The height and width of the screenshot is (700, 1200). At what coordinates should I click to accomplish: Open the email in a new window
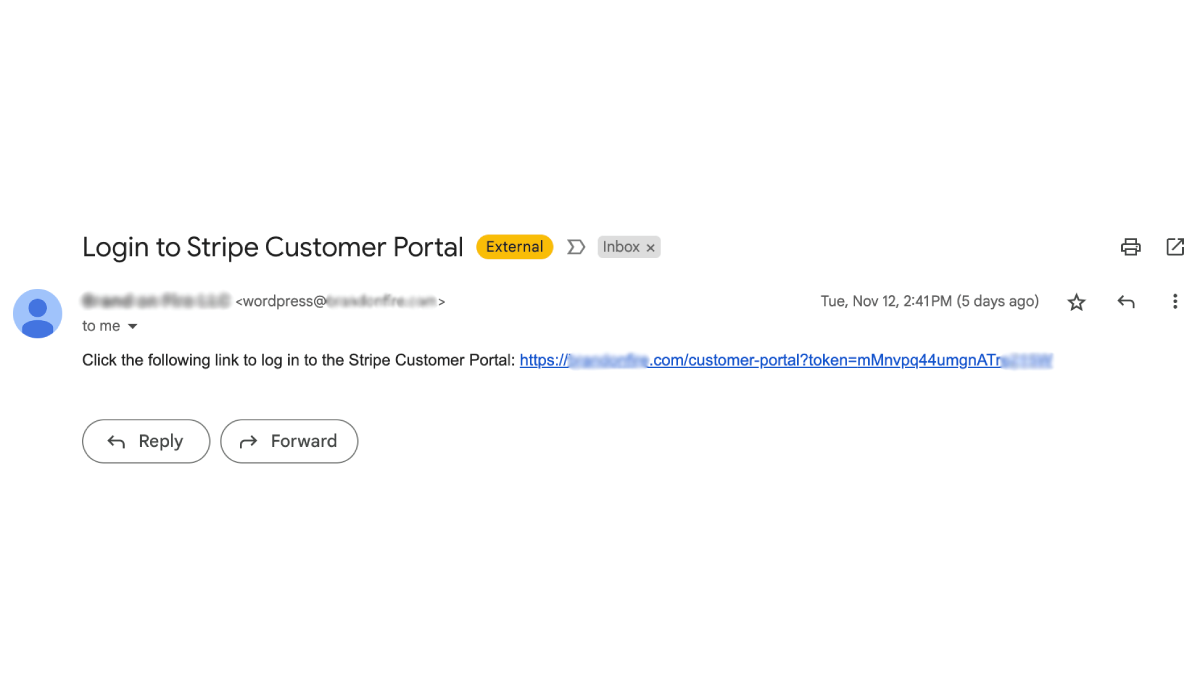pyautogui.click(x=1175, y=247)
